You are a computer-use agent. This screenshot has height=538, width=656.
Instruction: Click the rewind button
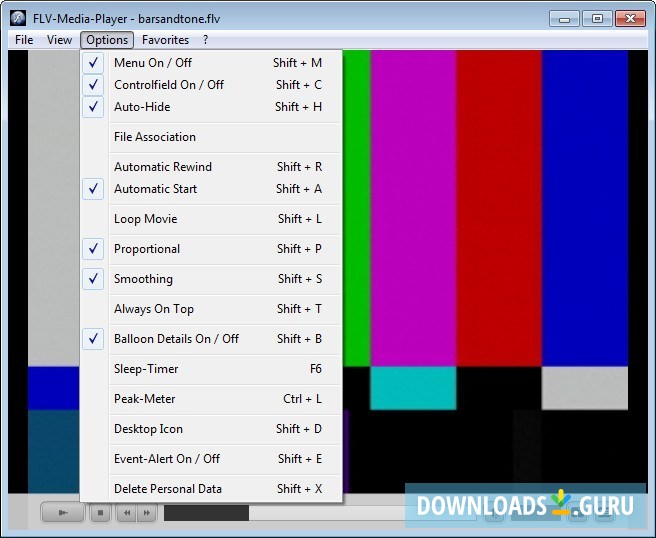click(126, 512)
